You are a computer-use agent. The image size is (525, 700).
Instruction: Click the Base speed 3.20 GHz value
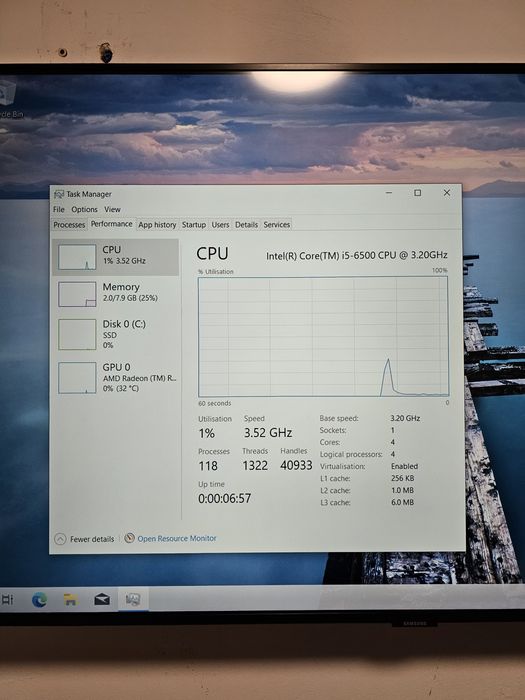coord(405,418)
